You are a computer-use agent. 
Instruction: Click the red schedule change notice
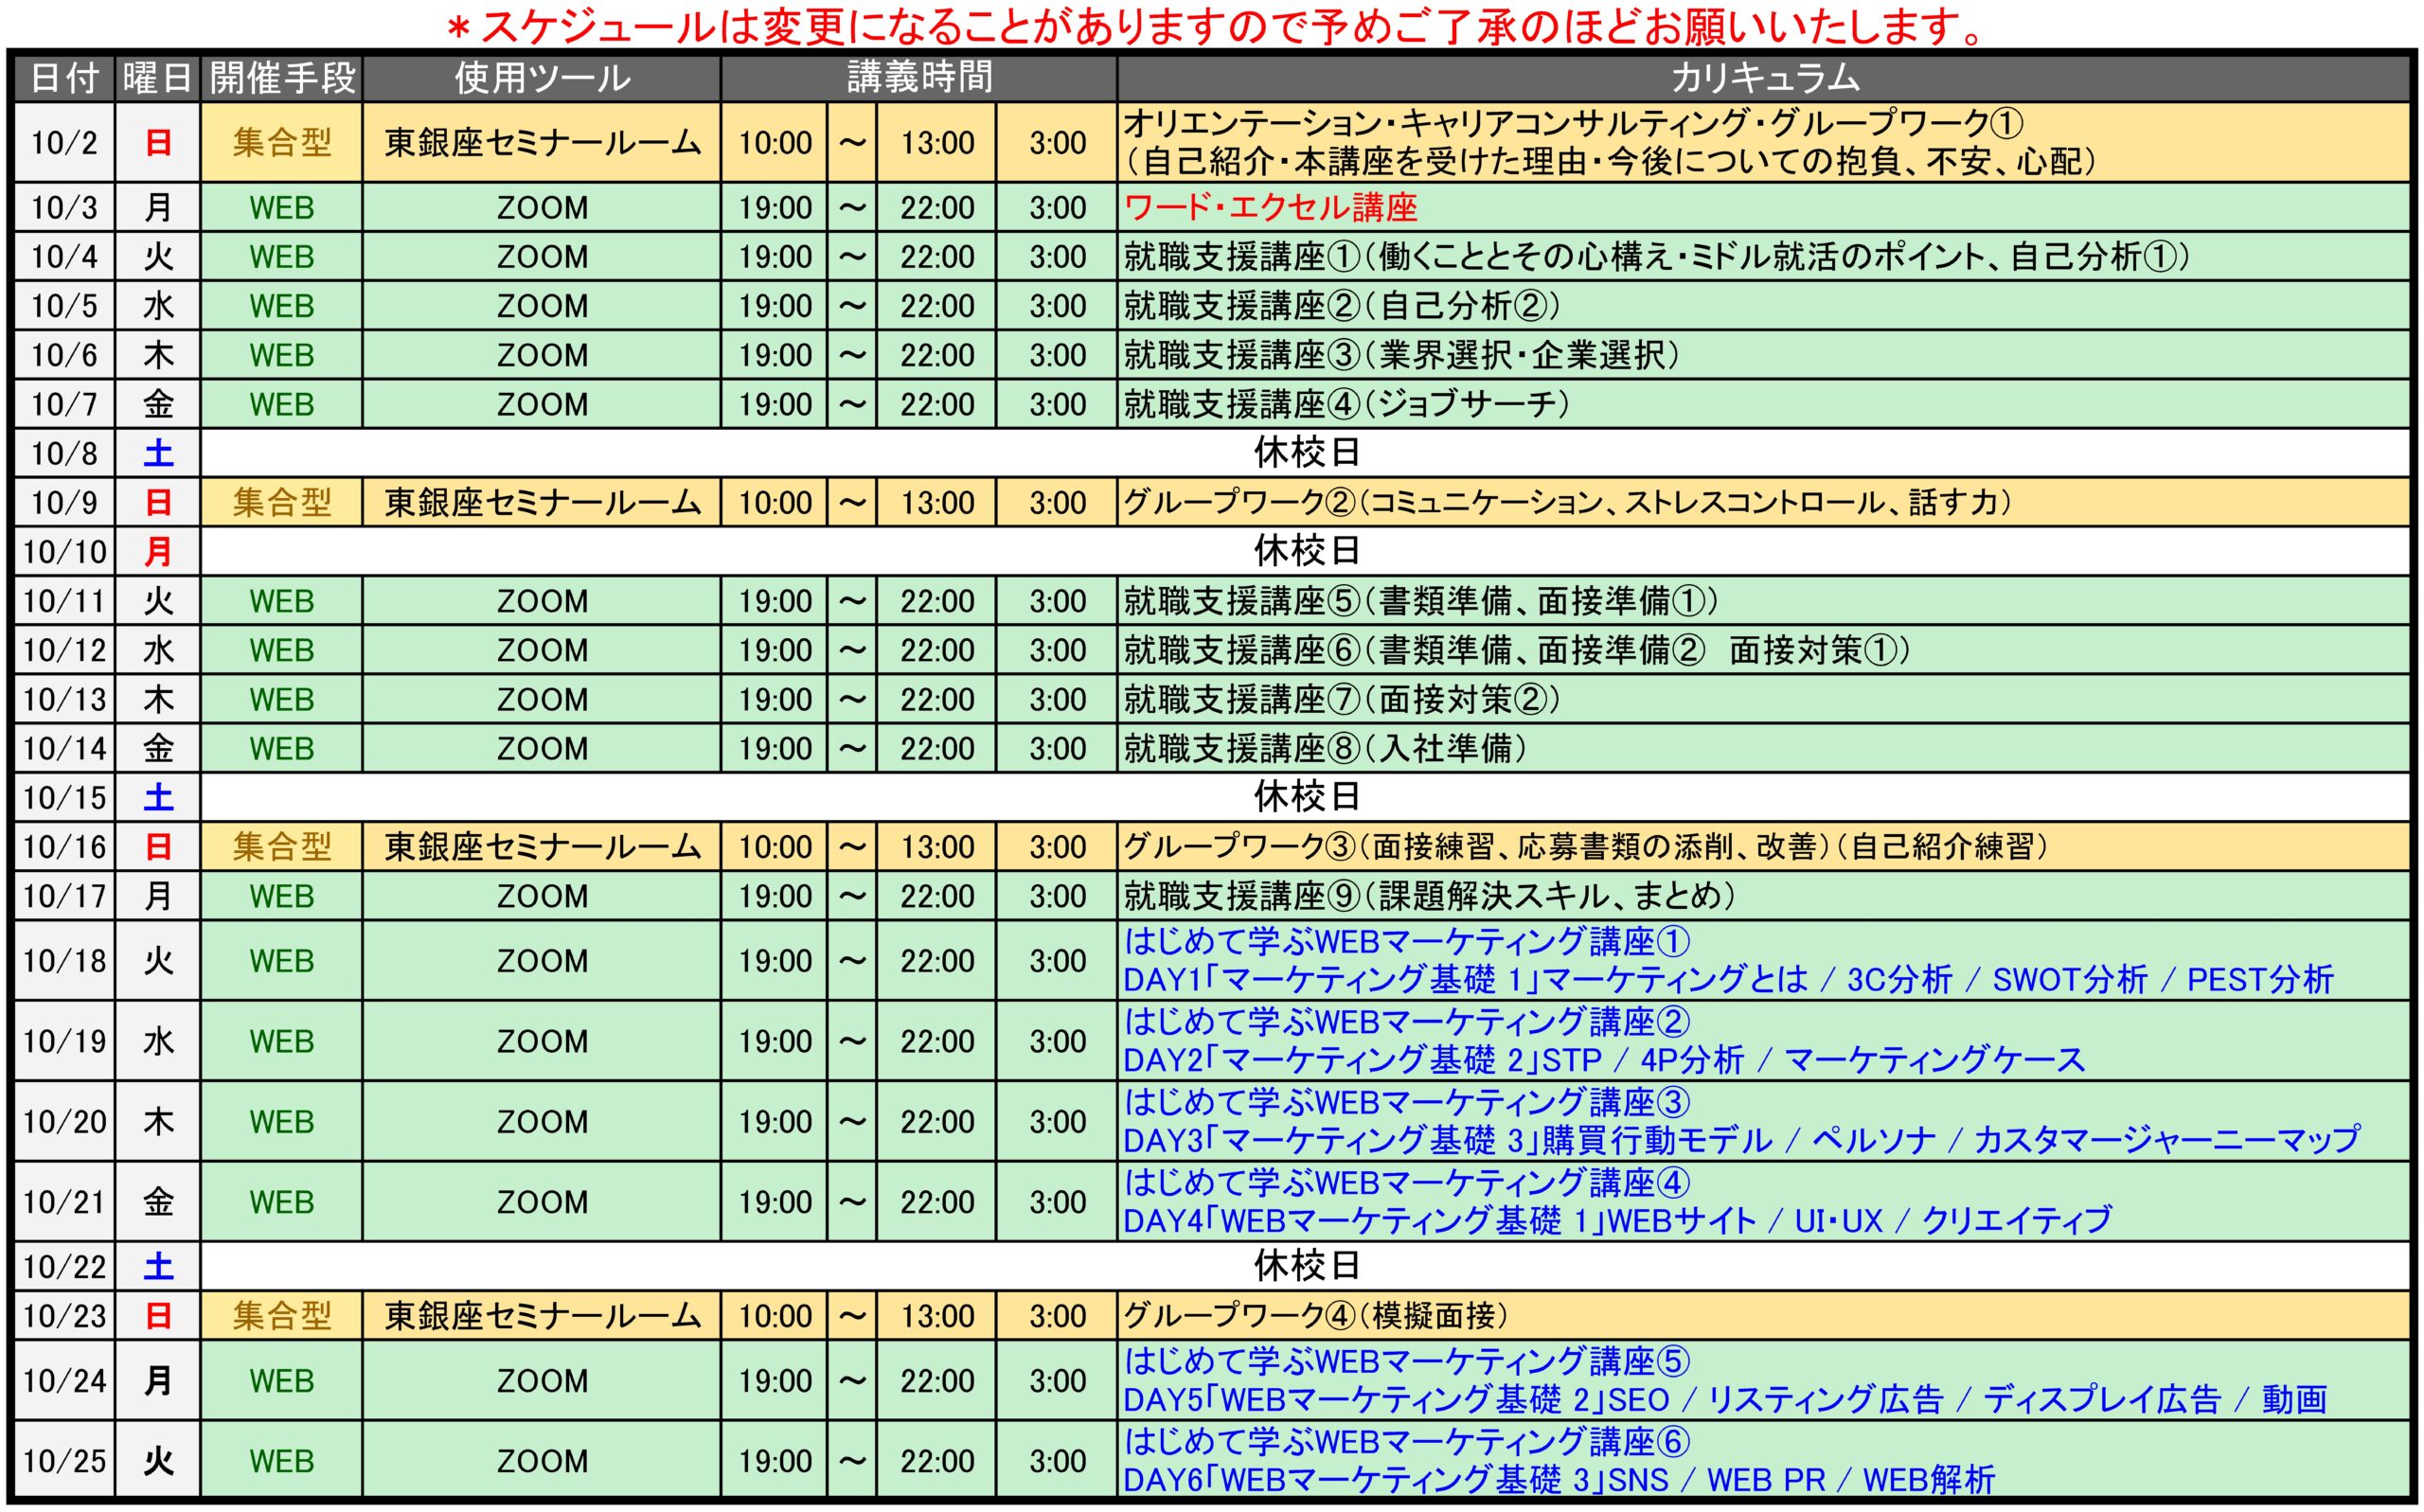tap(1214, 27)
